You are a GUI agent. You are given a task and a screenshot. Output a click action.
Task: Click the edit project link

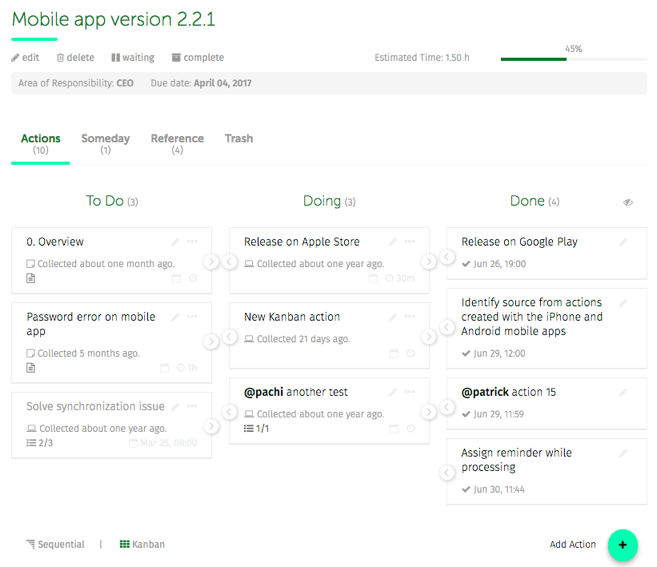(25, 57)
